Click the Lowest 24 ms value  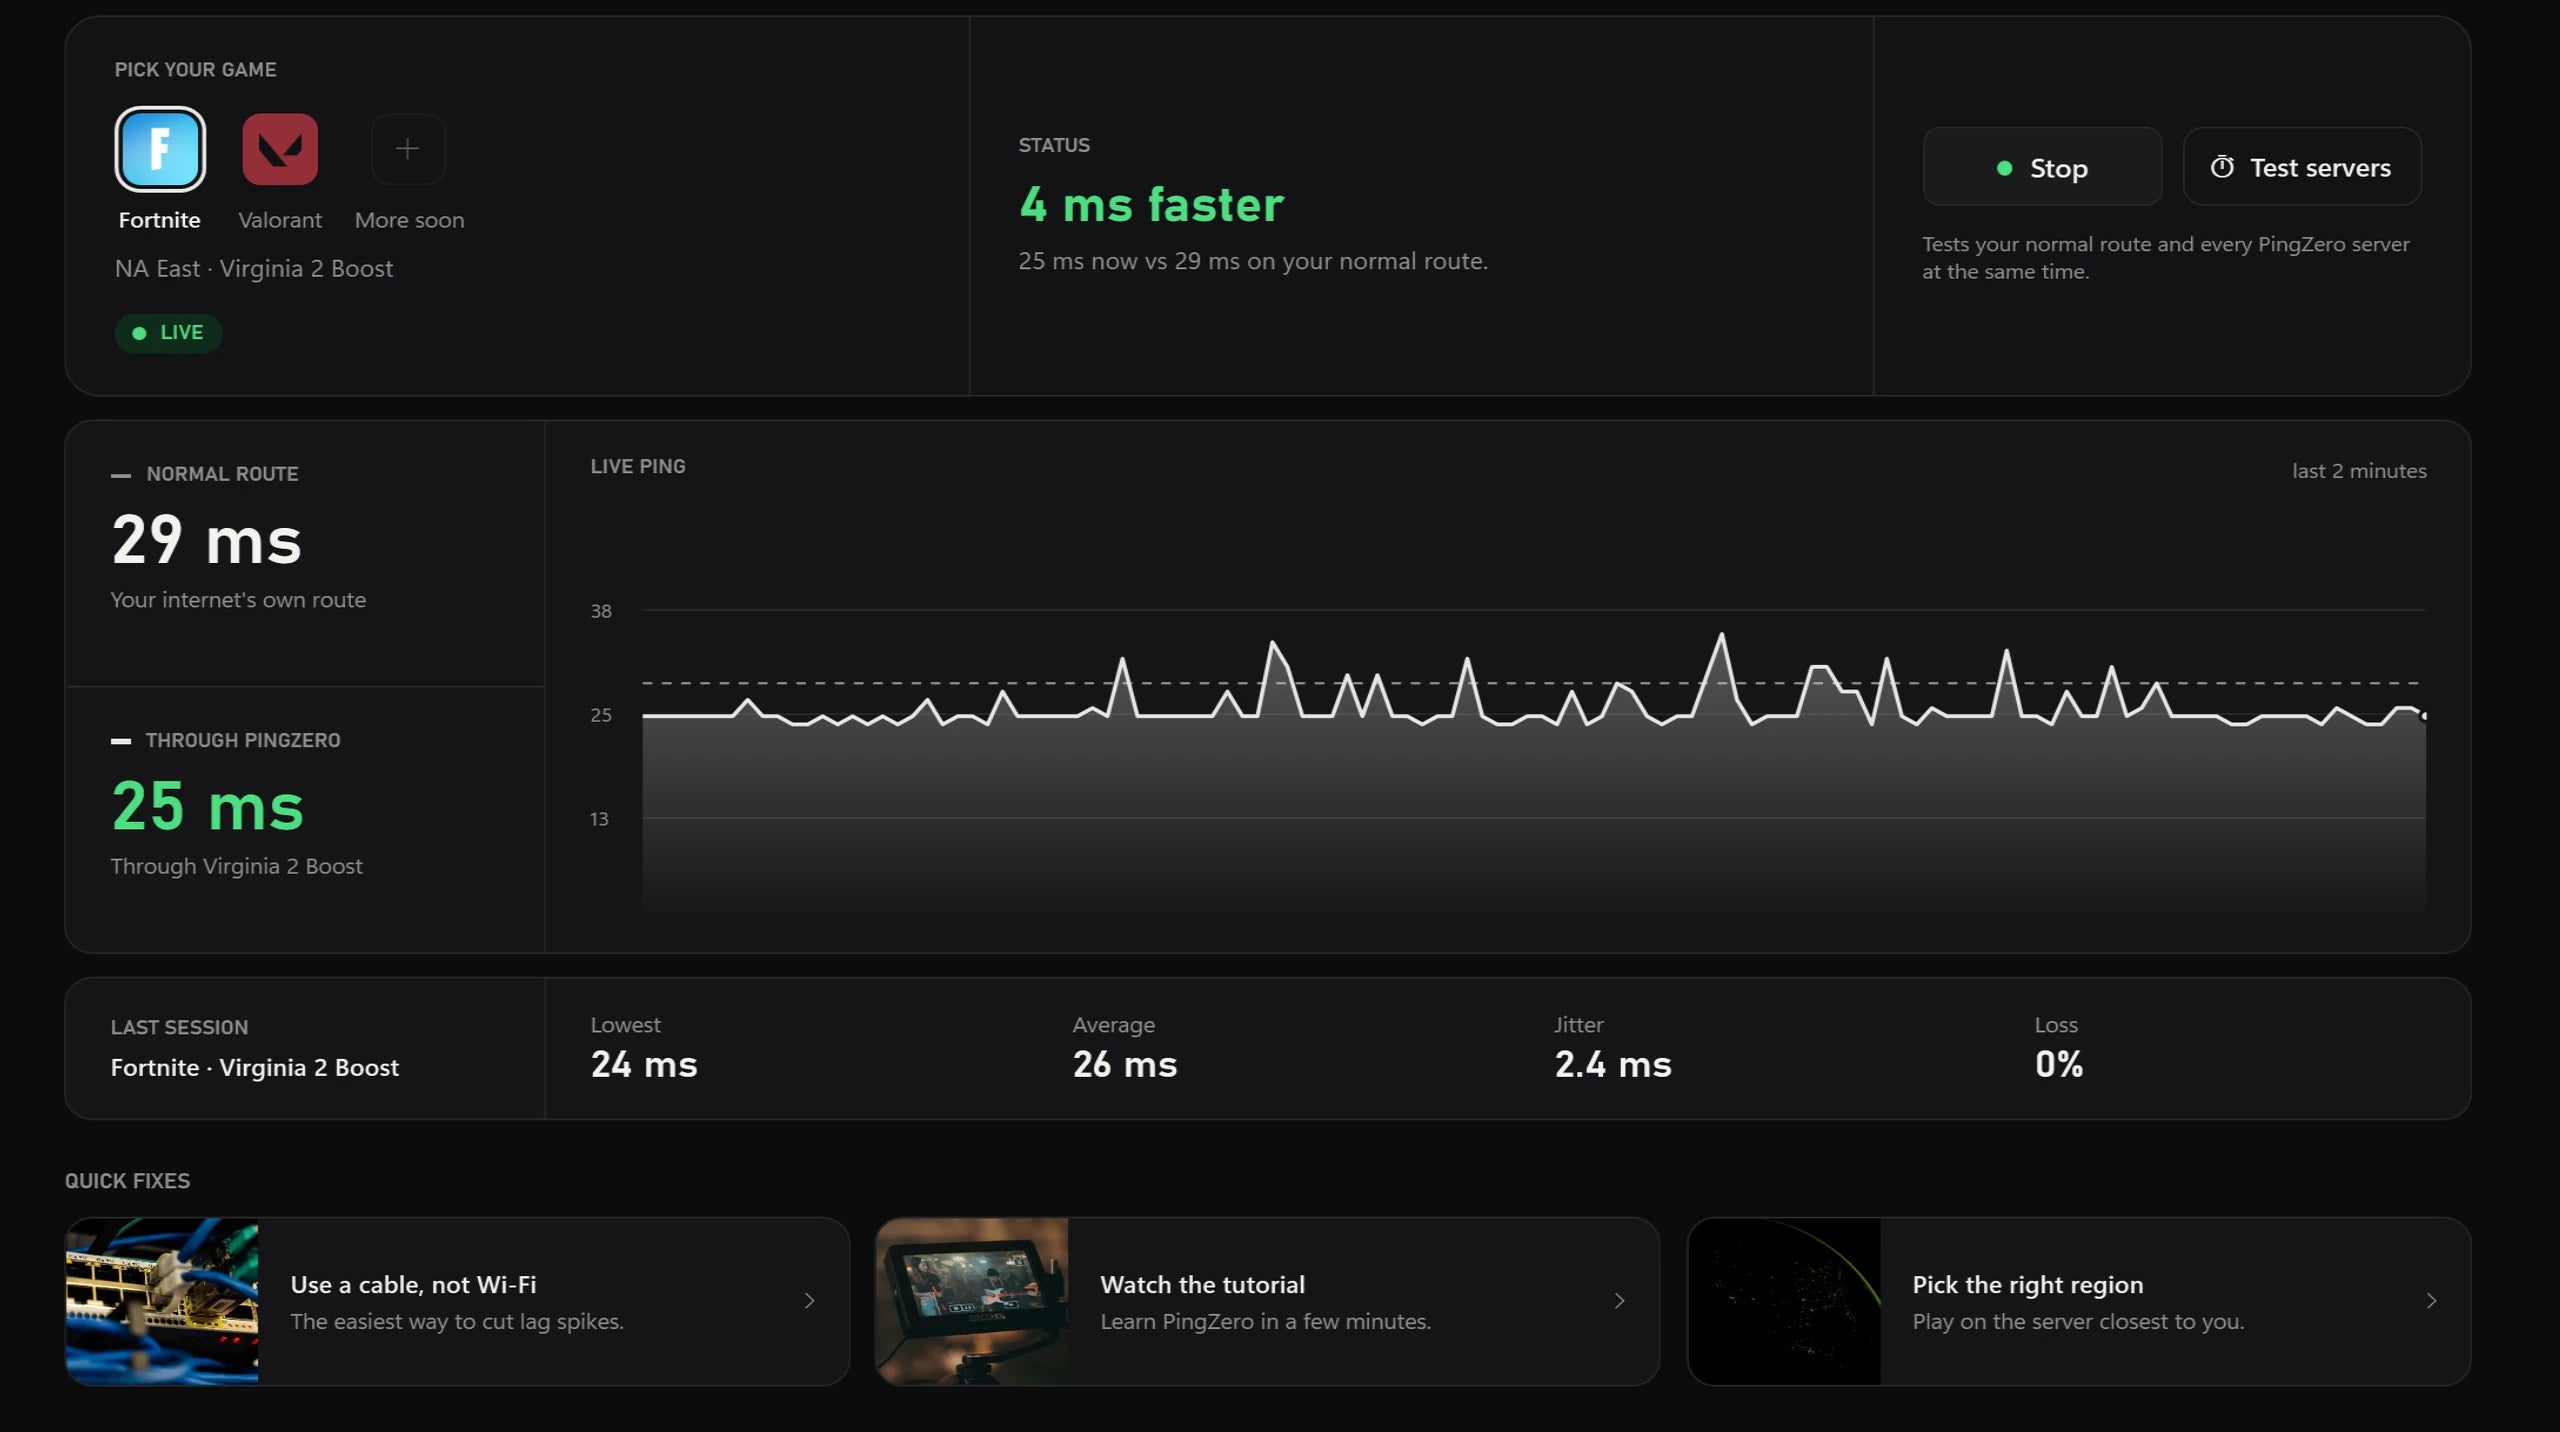coord(644,1064)
